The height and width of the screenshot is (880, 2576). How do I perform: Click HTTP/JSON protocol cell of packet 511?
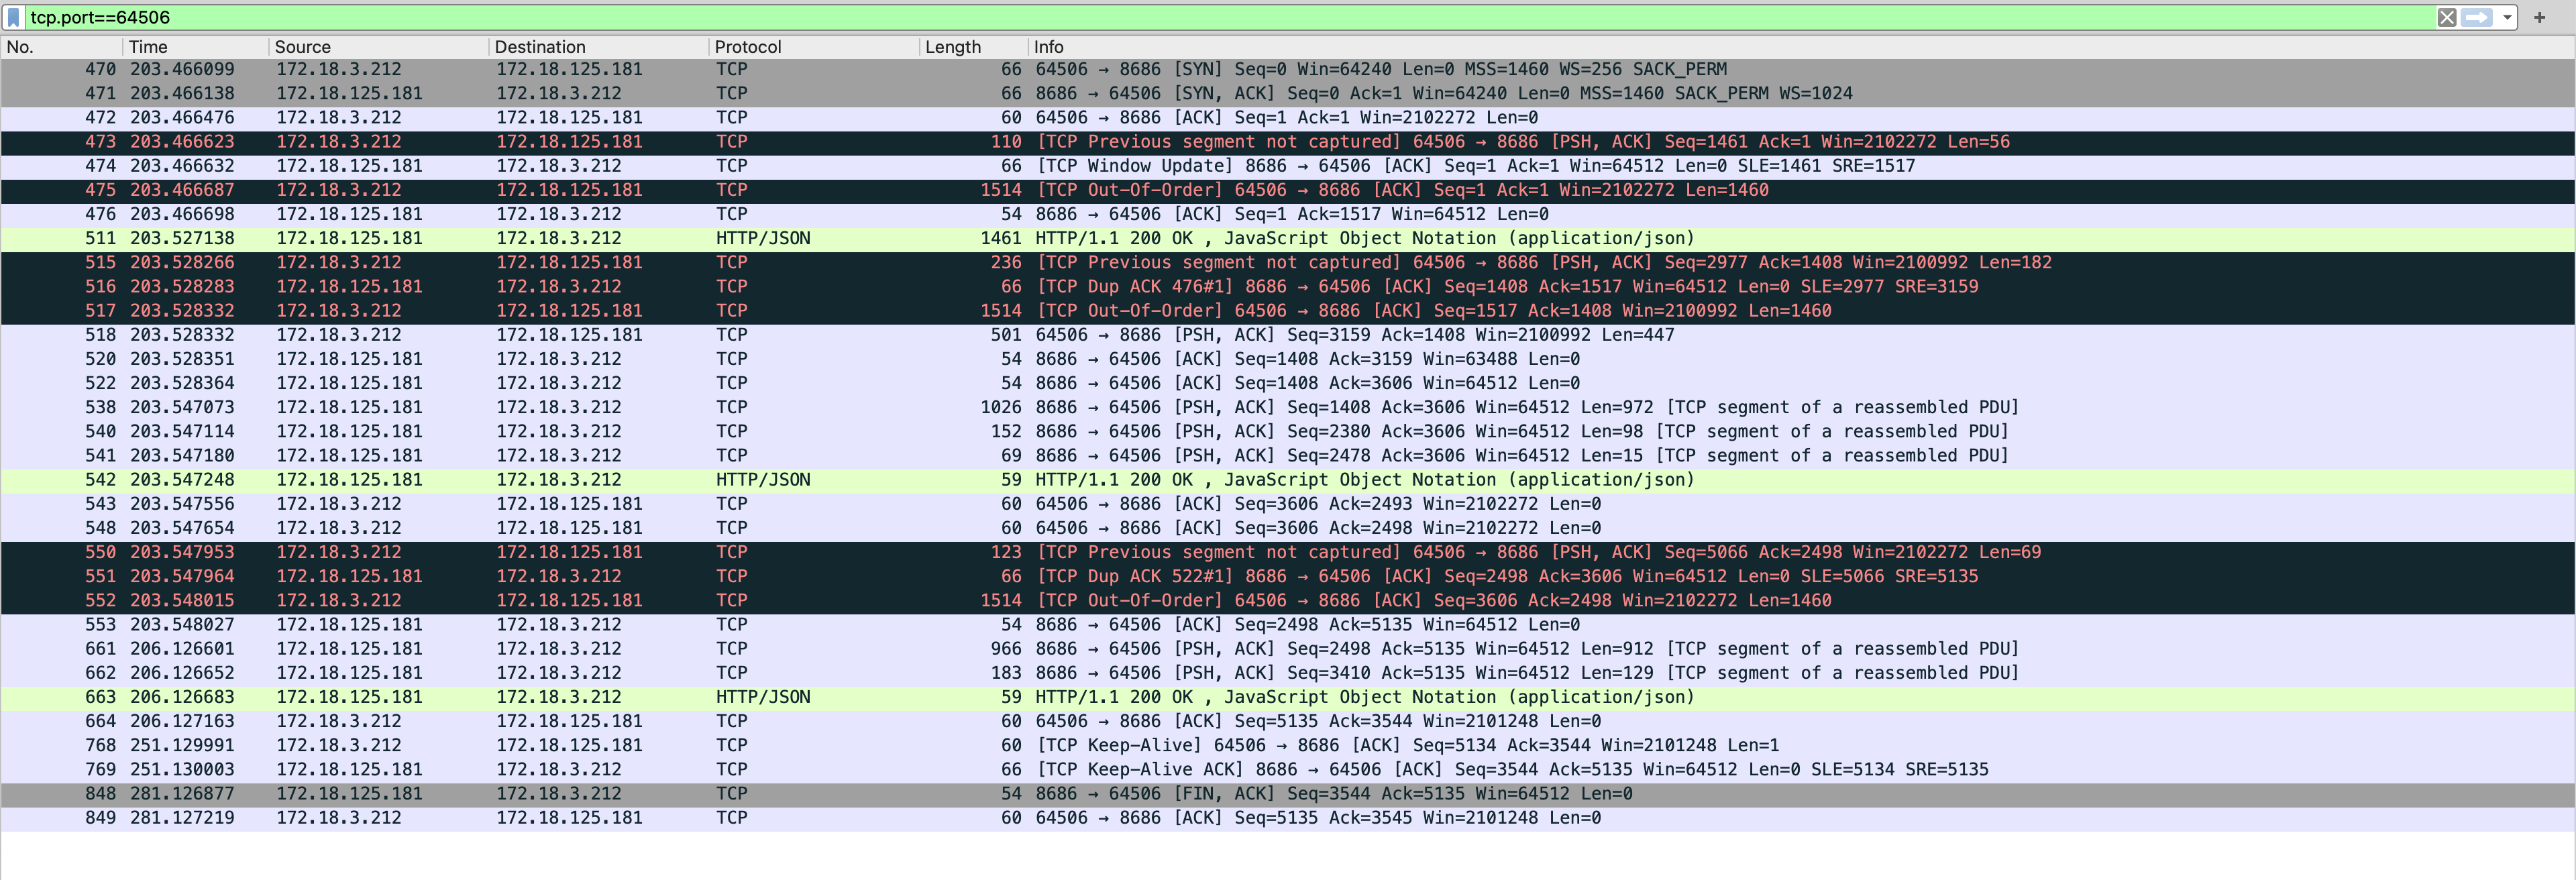coord(763,238)
